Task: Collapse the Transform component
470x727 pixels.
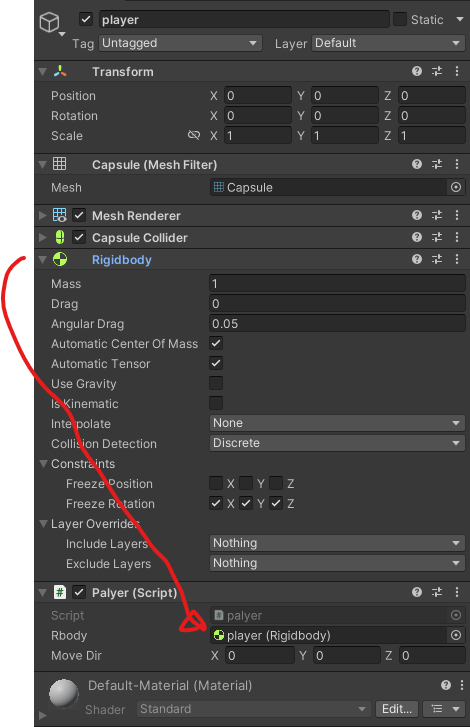Action: [43, 71]
